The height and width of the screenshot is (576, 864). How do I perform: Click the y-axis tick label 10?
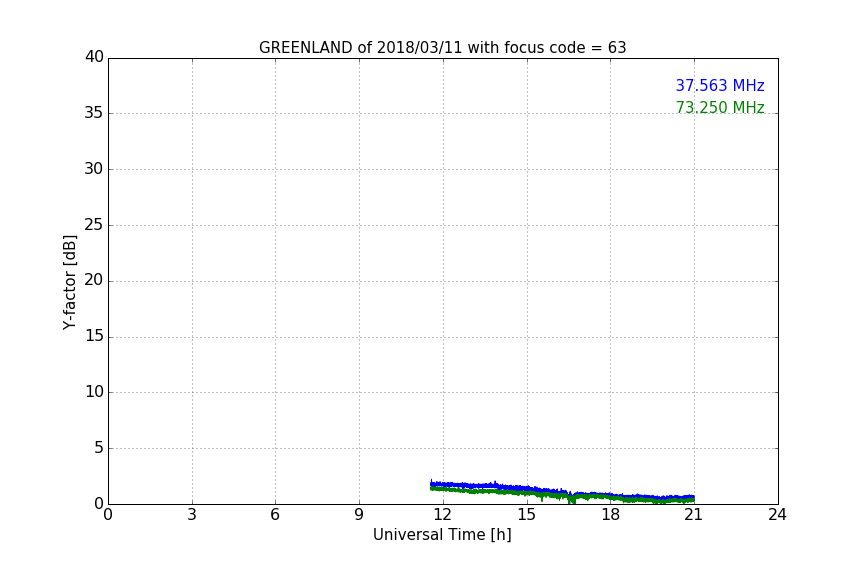pos(94,392)
